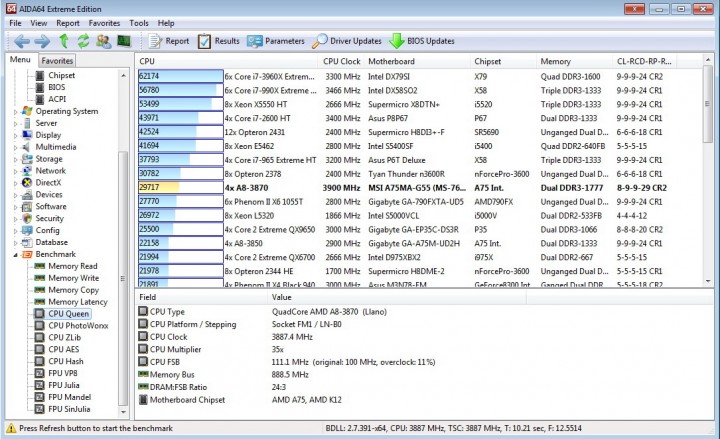This screenshot has width=720, height=439.
Task: Click the Value column header
Action: click(397, 297)
